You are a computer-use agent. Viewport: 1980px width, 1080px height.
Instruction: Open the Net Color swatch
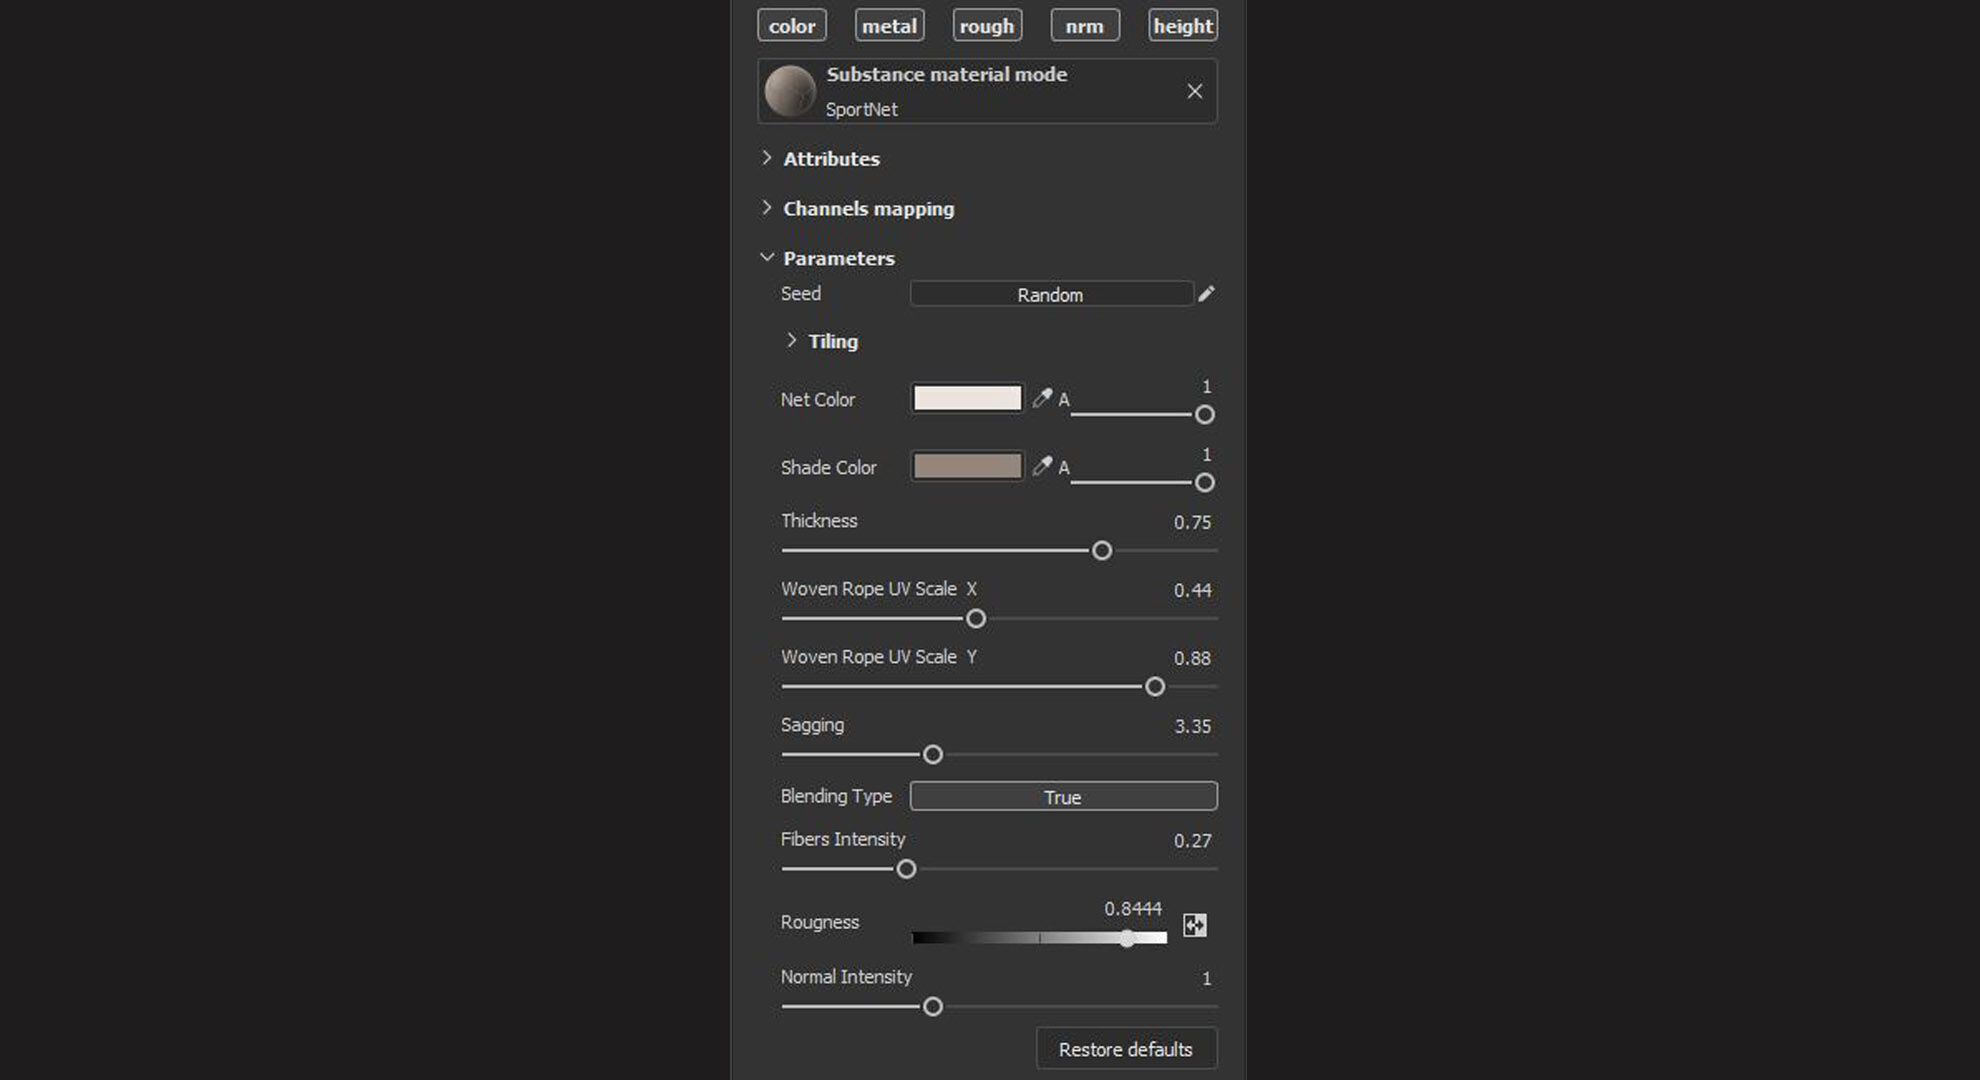click(967, 398)
